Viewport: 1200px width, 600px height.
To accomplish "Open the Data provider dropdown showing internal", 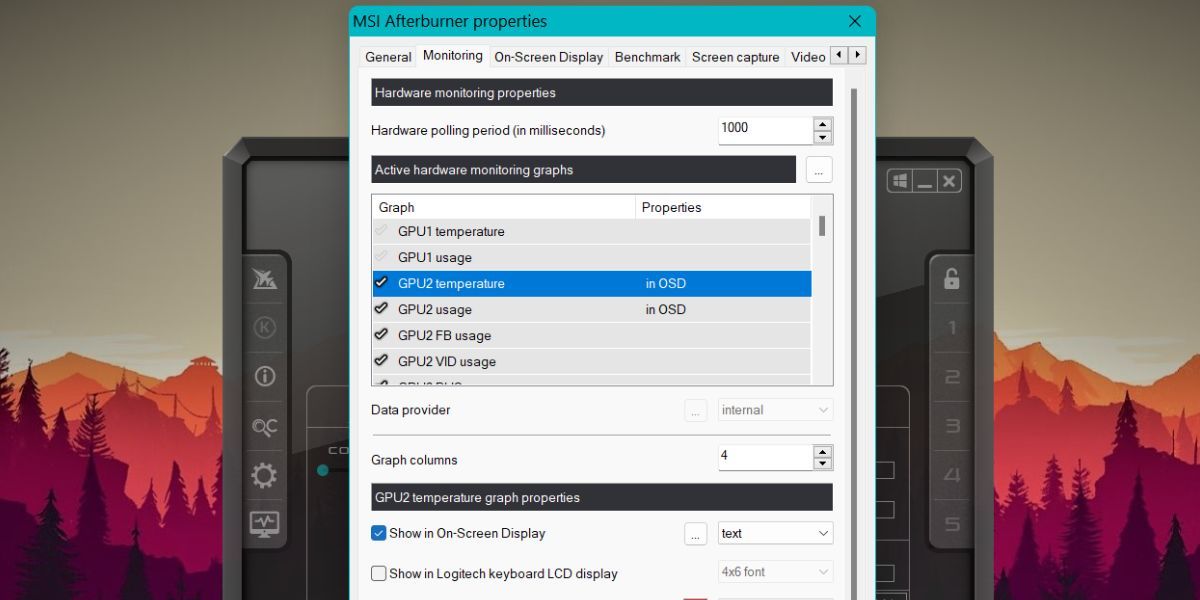I will (x=774, y=409).
